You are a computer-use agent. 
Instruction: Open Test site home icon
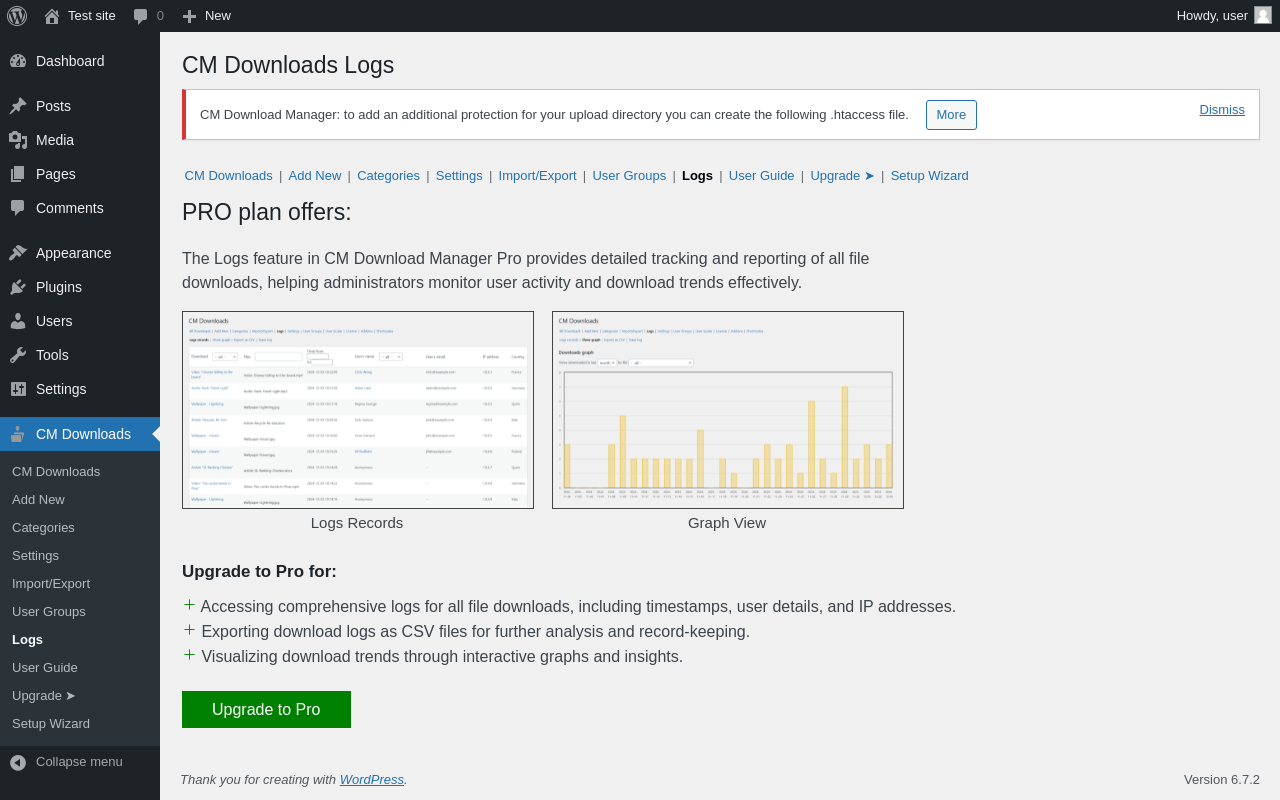pyautogui.click(x=52, y=16)
